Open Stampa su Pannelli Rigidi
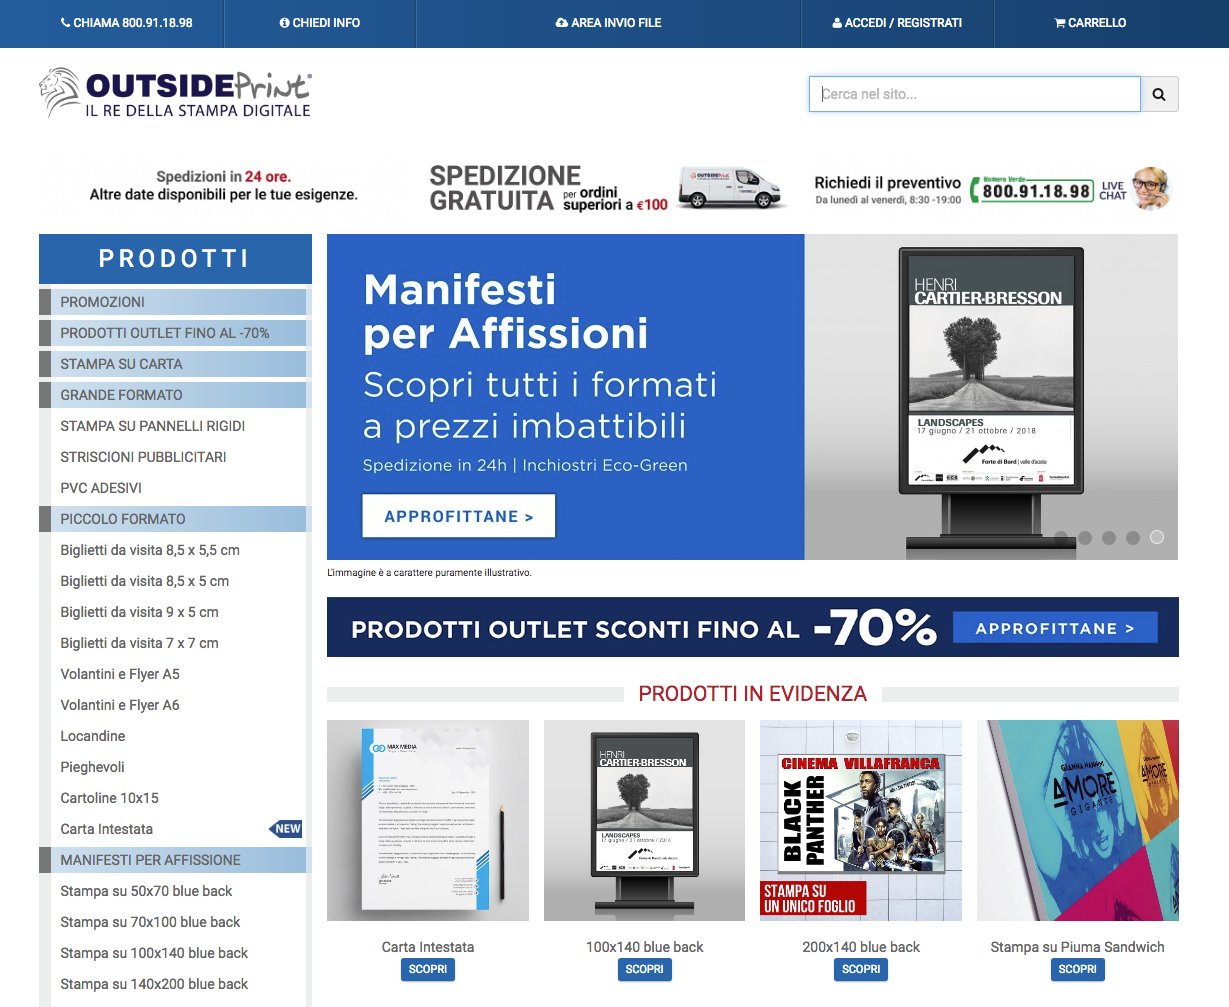 [x=153, y=426]
